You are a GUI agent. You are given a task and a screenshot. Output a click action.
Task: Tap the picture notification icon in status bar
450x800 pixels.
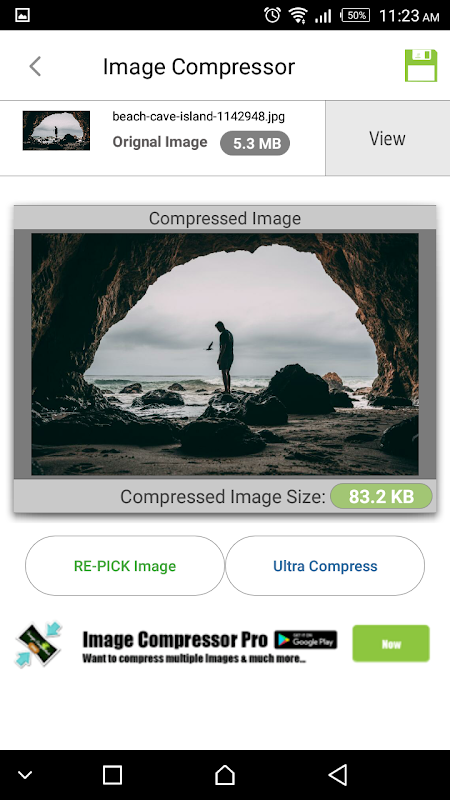[x=22, y=15]
